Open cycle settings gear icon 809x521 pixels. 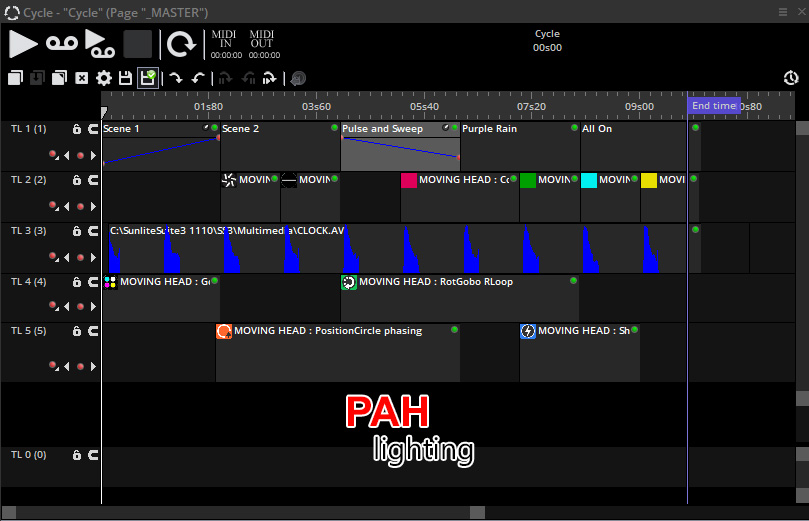pyautogui.click(x=104, y=78)
